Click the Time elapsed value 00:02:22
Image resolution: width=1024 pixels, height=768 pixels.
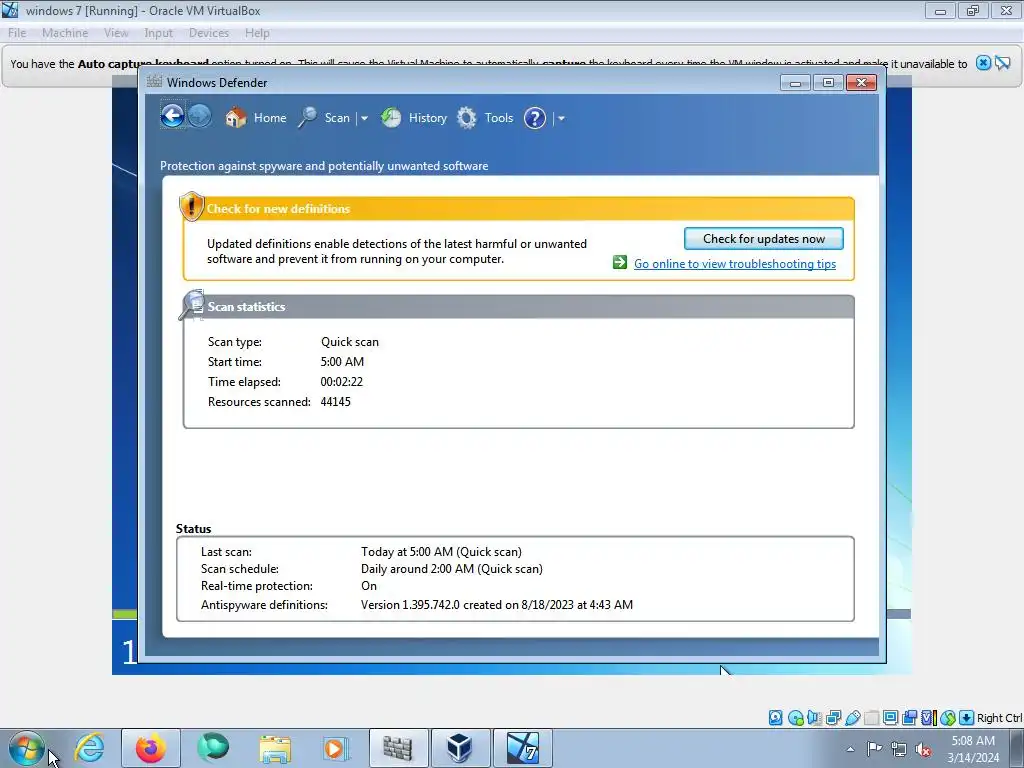[342, 381]
